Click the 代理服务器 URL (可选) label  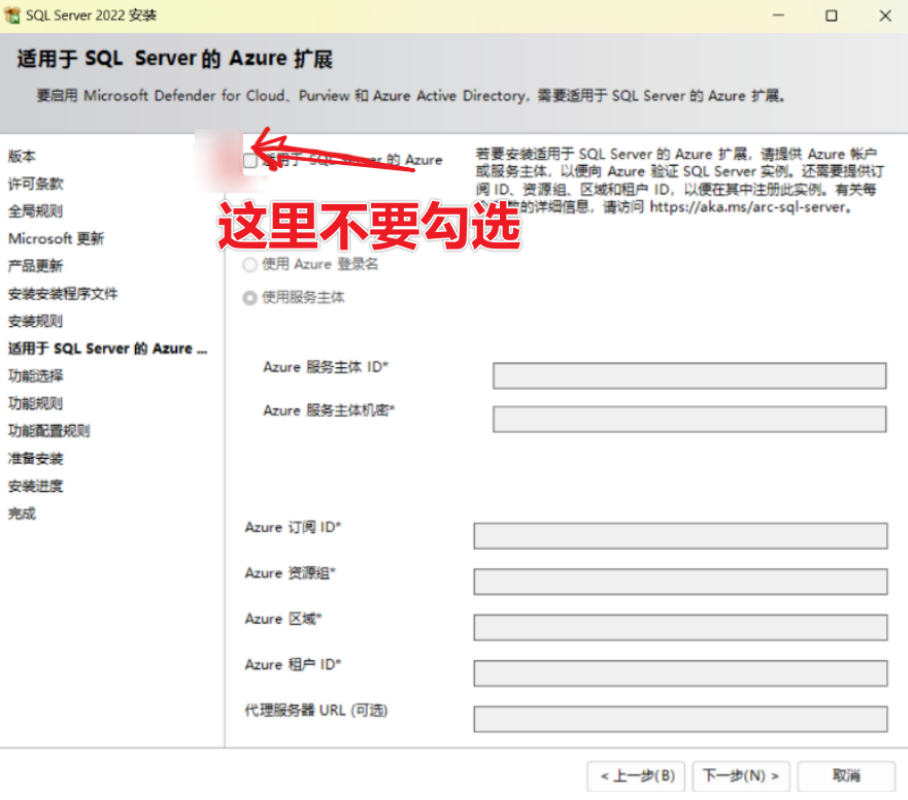[316, 710]
